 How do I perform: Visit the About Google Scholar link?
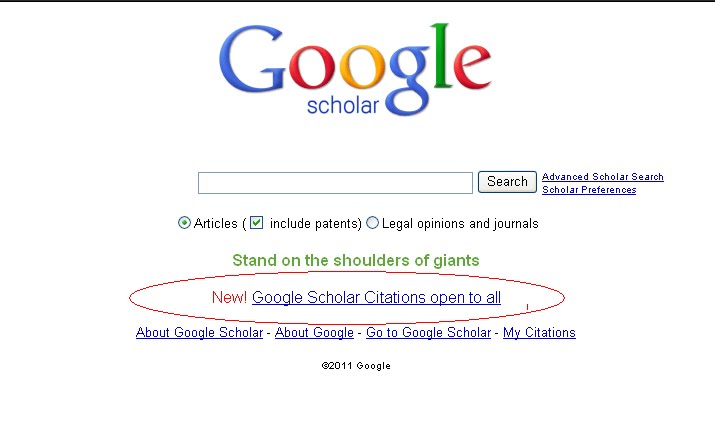click(x=199, y=333)
